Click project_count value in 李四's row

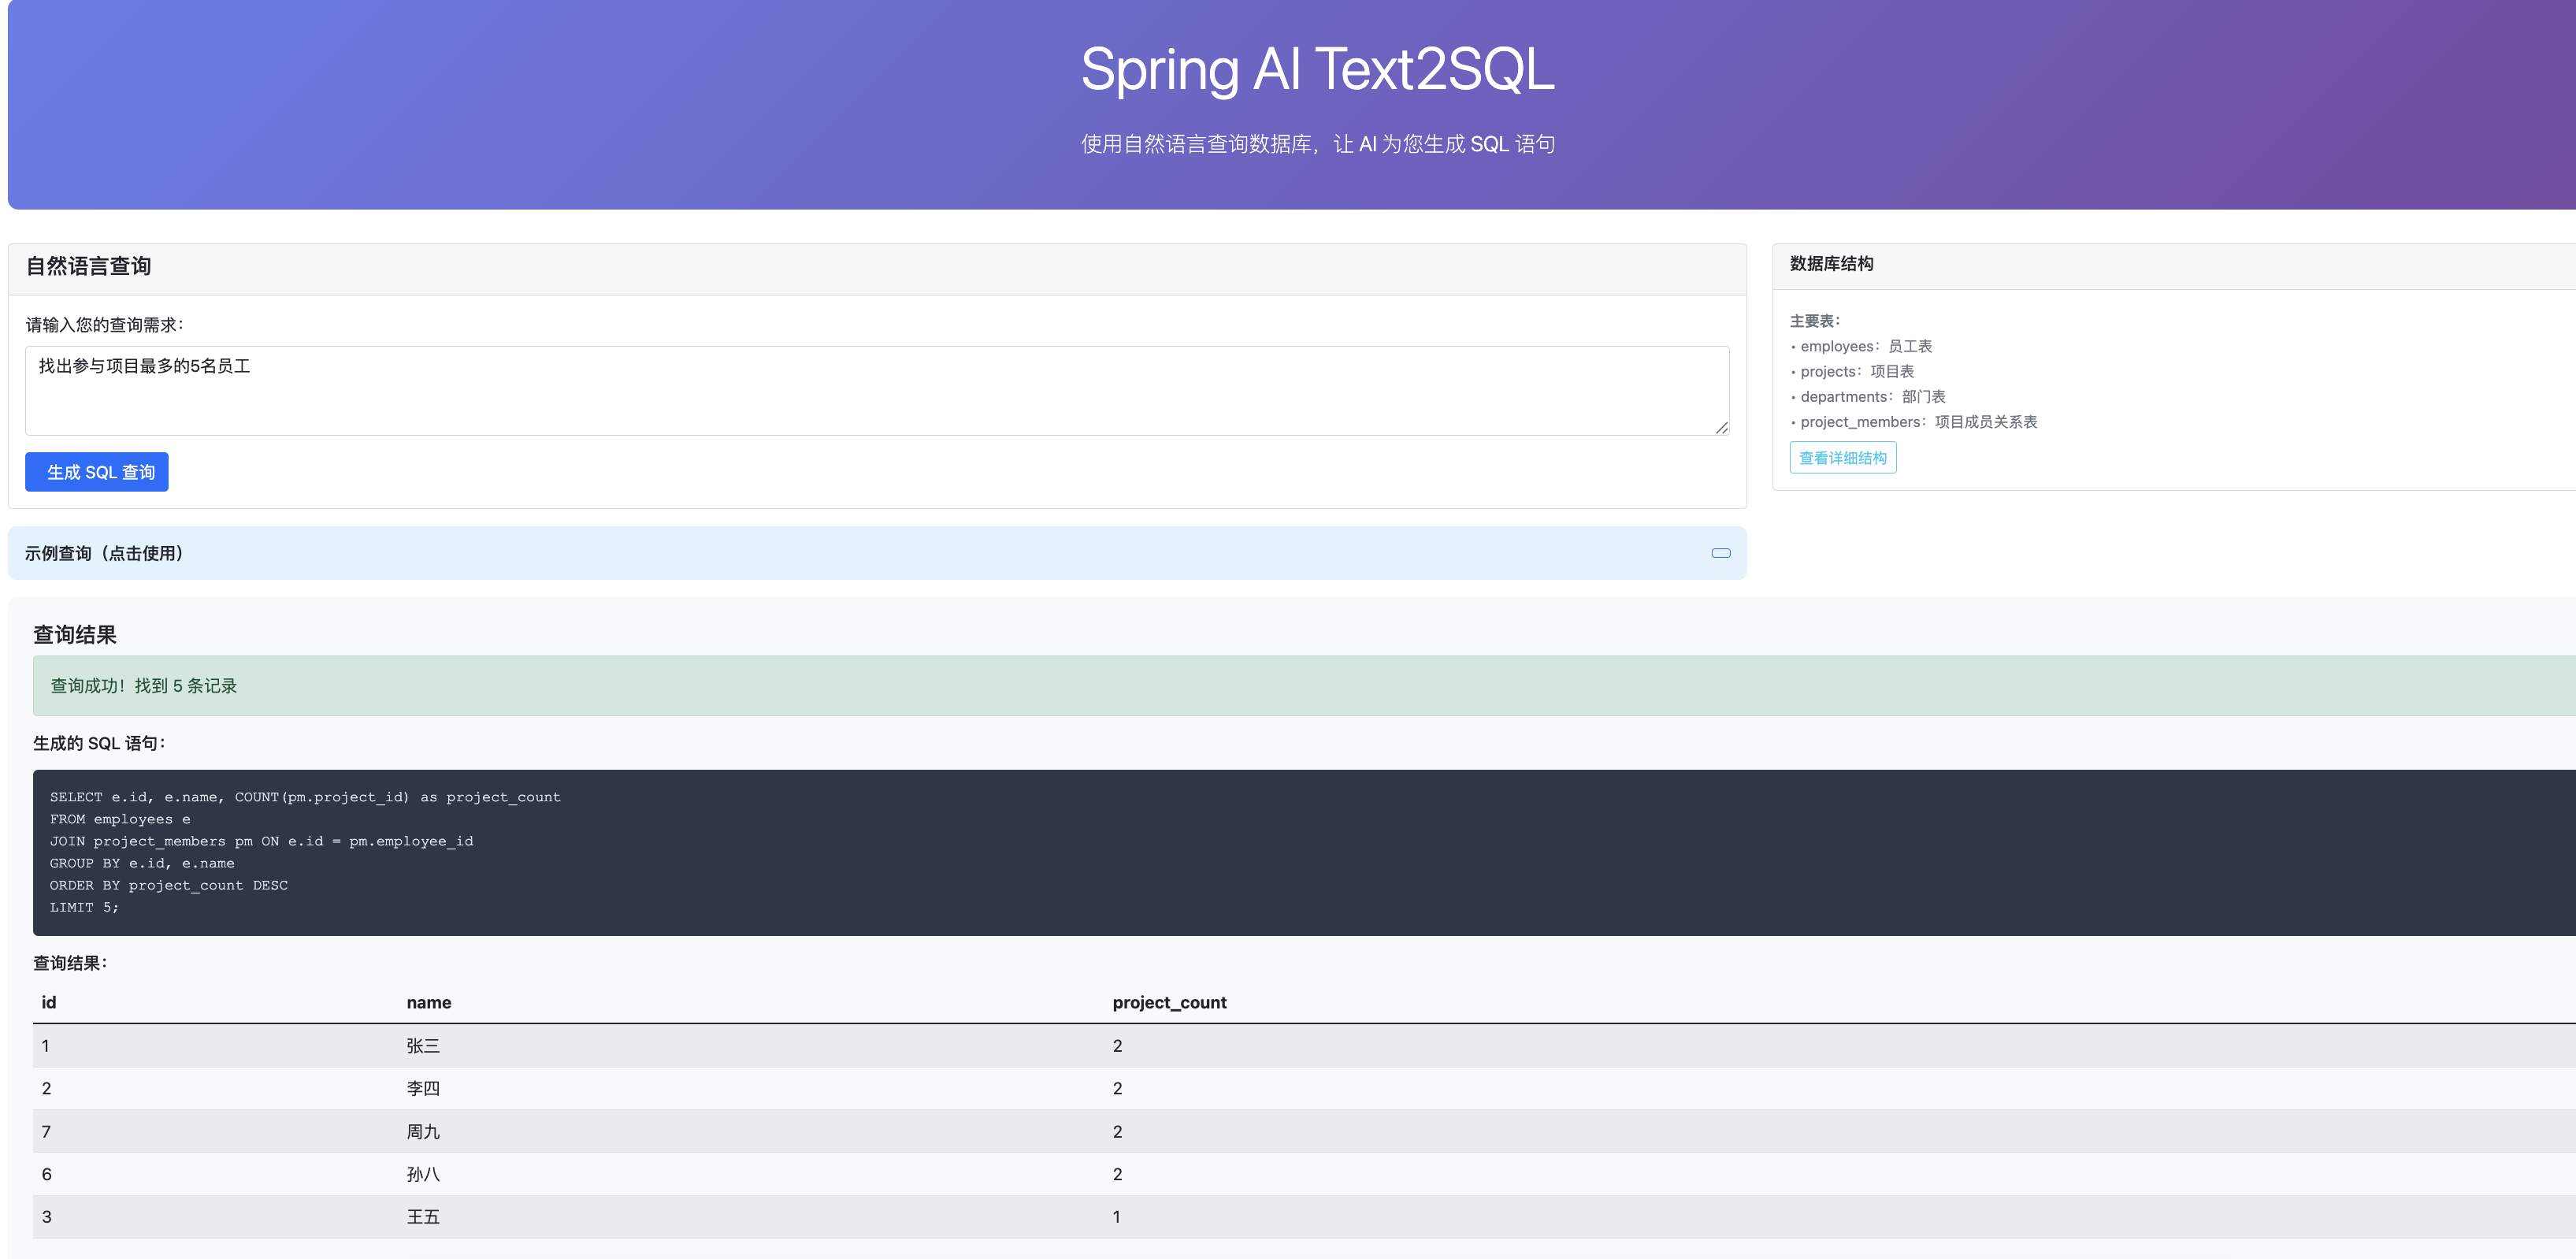(1117, 1088)
